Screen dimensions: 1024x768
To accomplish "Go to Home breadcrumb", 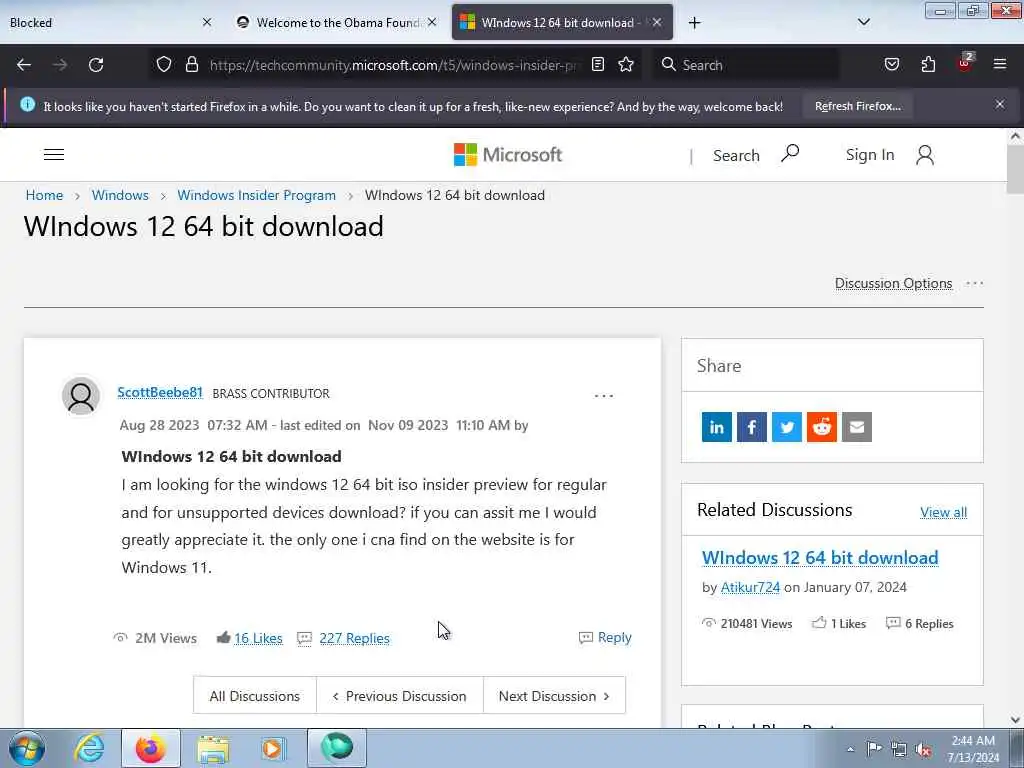I will point(44,195).
